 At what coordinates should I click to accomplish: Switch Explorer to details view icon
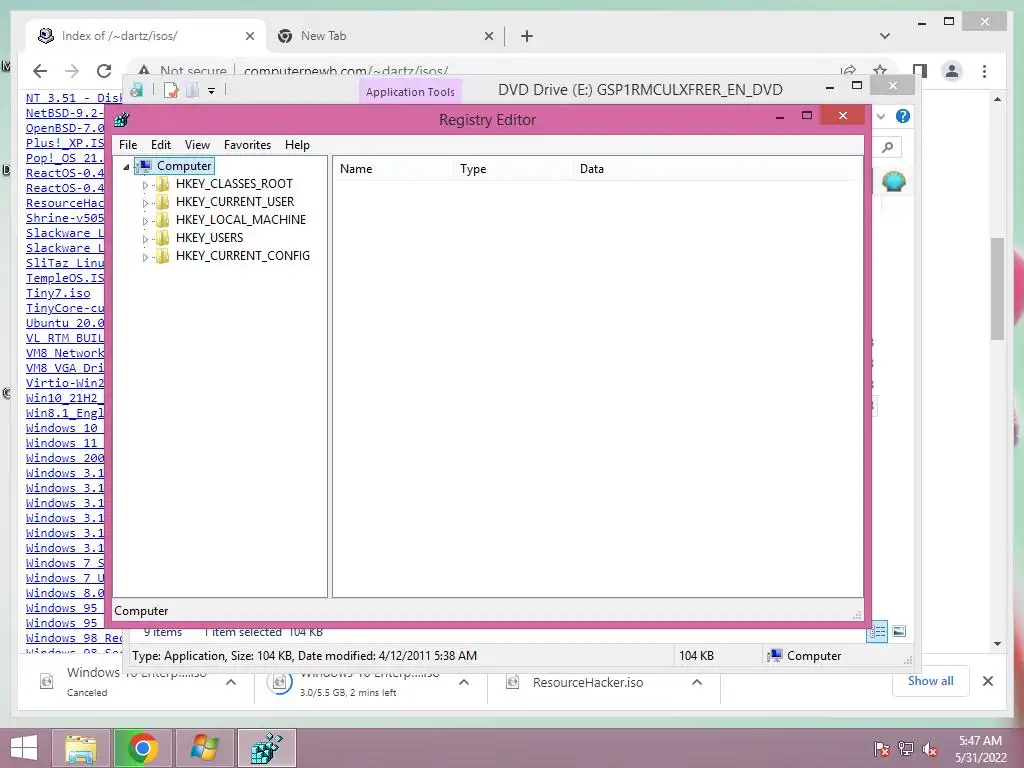pos(877,632)
